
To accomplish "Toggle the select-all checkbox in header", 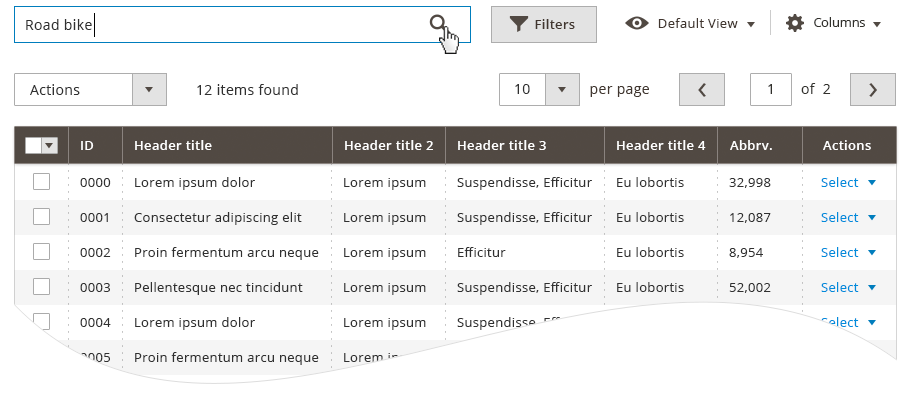I will click(x=34, y=145).
